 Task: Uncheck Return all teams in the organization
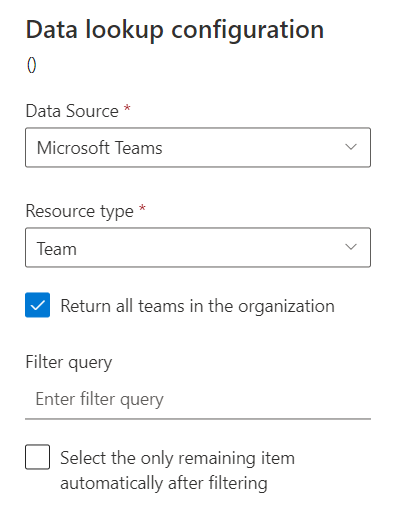click(37, 305)
